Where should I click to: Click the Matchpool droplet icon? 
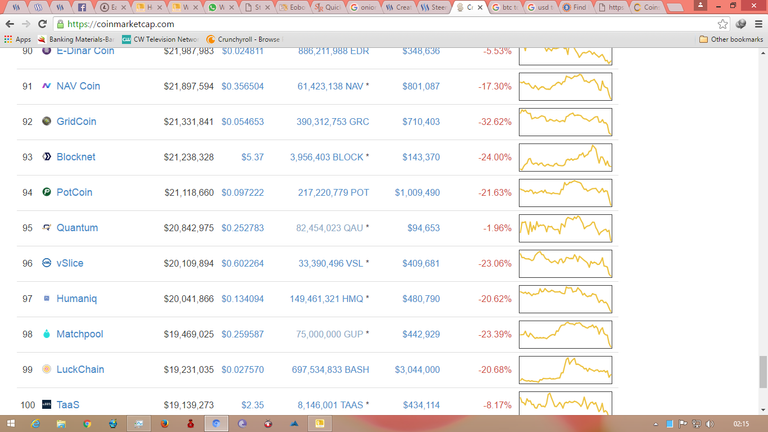click(x=47, y=334)
